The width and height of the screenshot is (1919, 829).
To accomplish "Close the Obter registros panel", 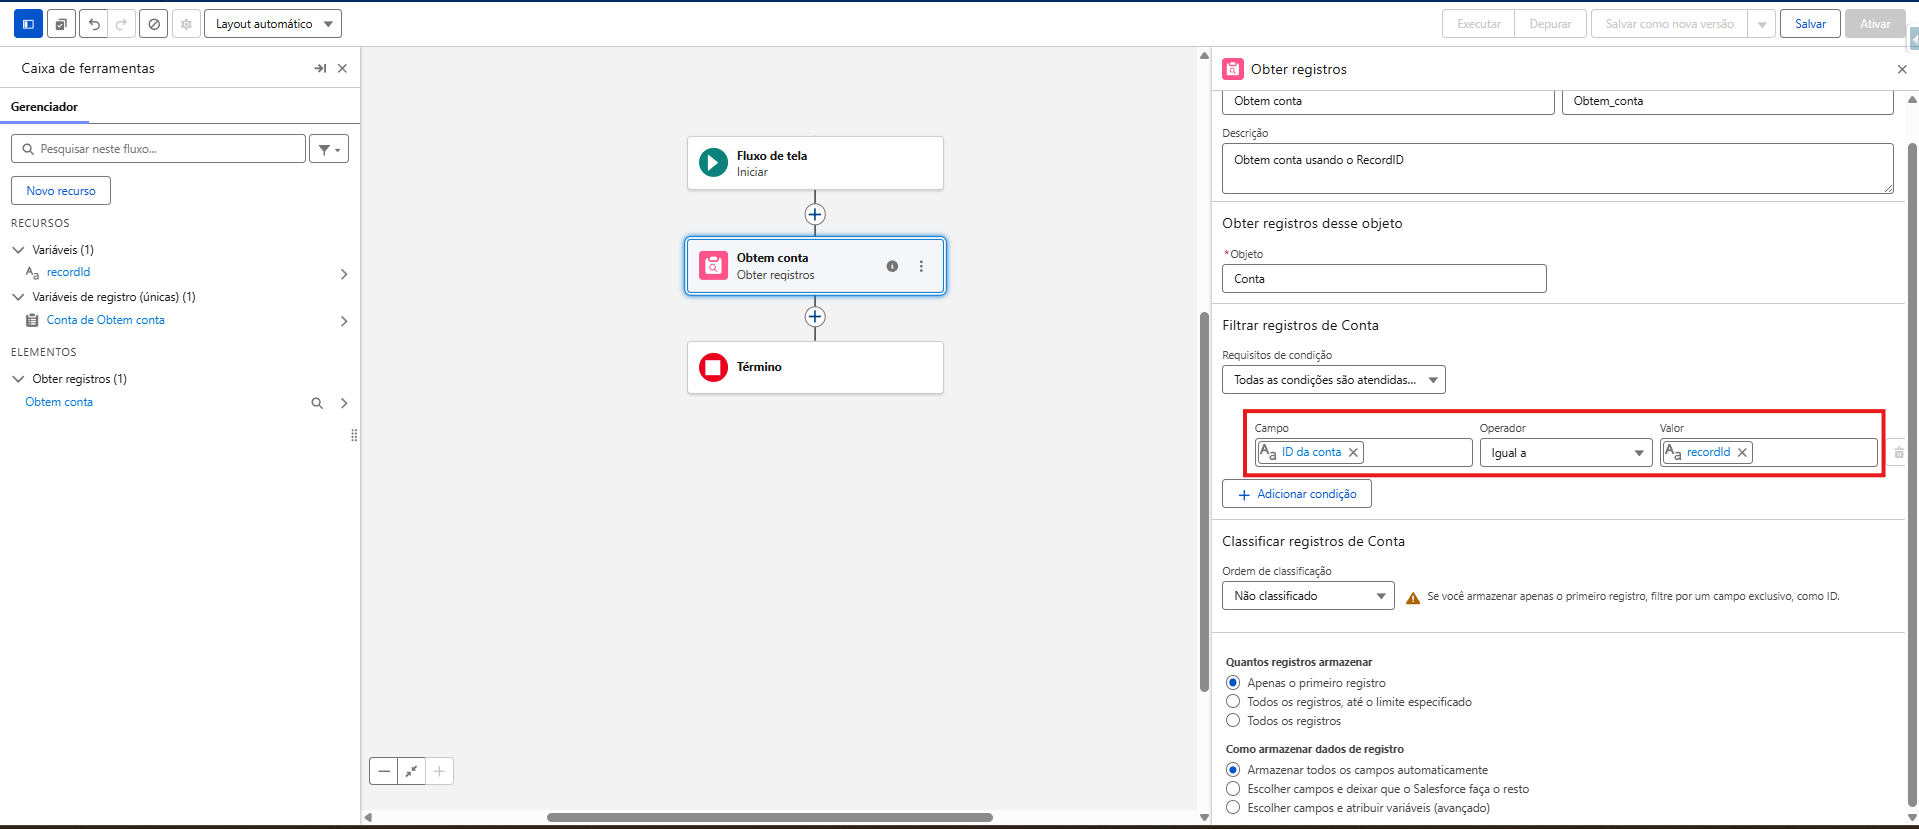I will 1902,69.
